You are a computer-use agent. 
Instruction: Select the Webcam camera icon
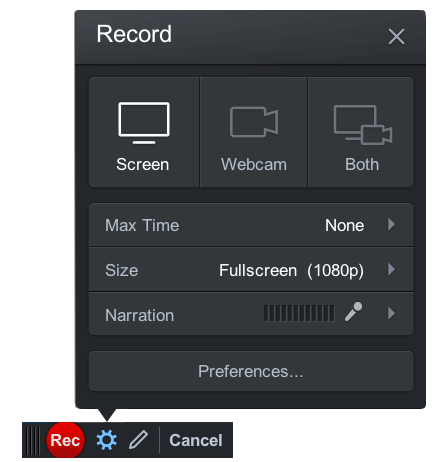[254, 122]
